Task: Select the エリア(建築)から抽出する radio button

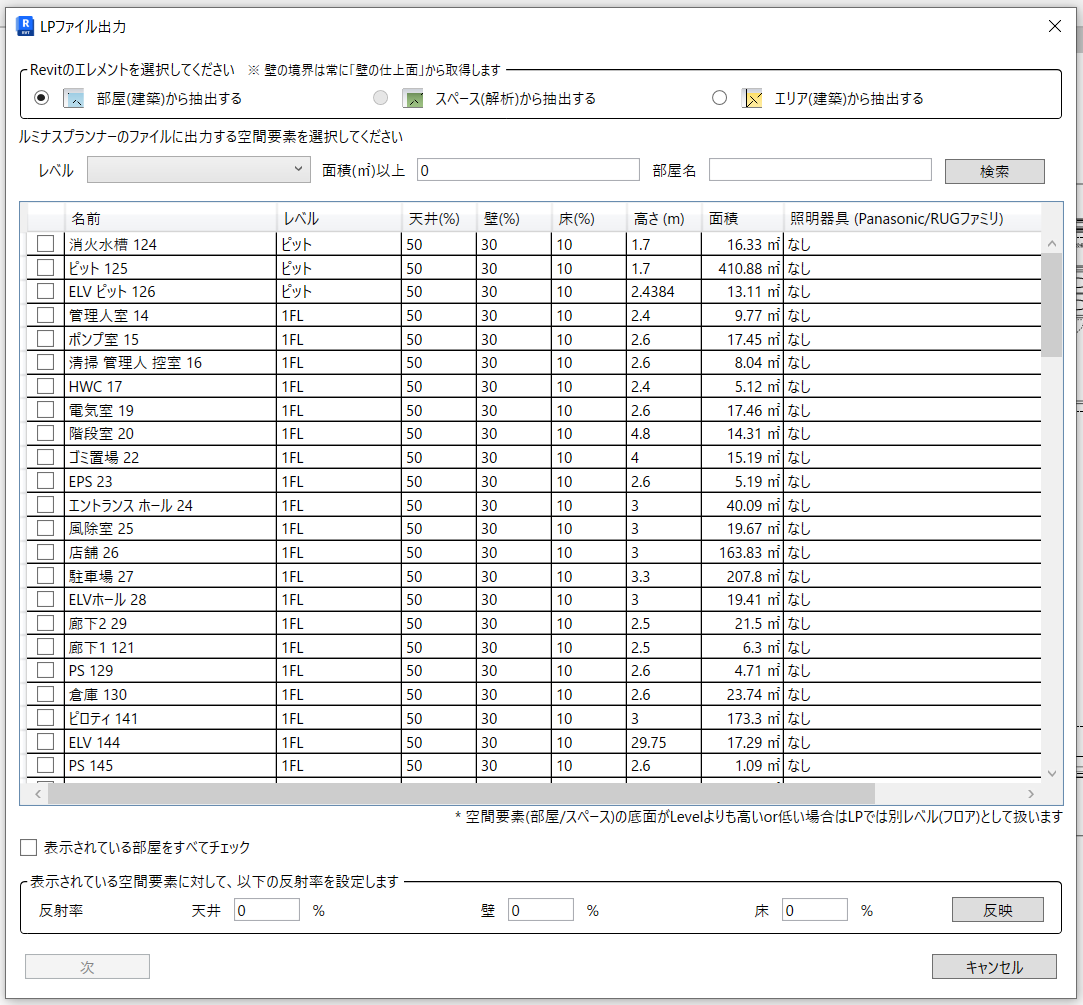Action: [x=719, y=98]
